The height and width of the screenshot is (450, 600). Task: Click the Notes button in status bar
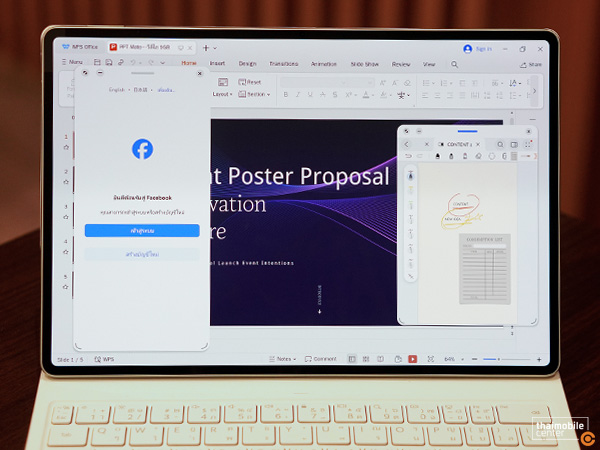pos(282,359)
